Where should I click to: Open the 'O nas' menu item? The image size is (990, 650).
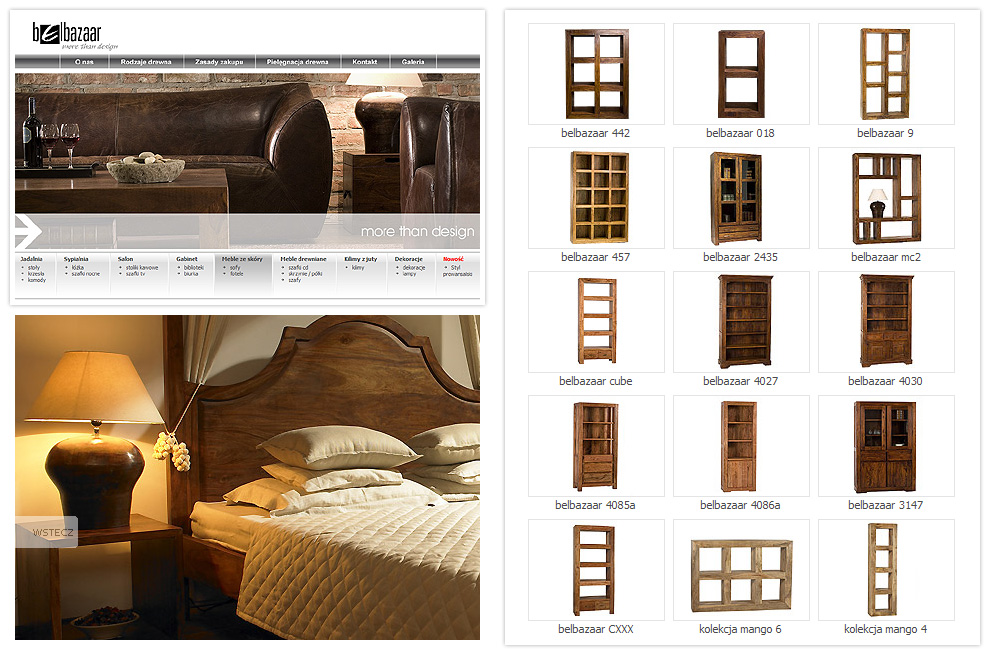click(84, 62)
